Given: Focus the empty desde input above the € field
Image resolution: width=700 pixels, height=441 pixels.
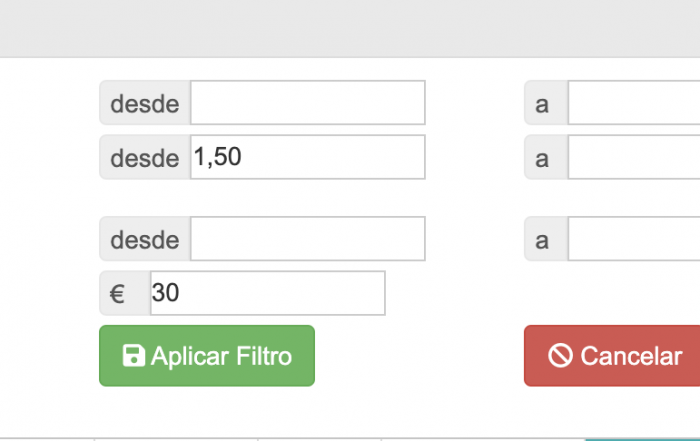Looking at the screenshot, I should [x=308, y=239].
